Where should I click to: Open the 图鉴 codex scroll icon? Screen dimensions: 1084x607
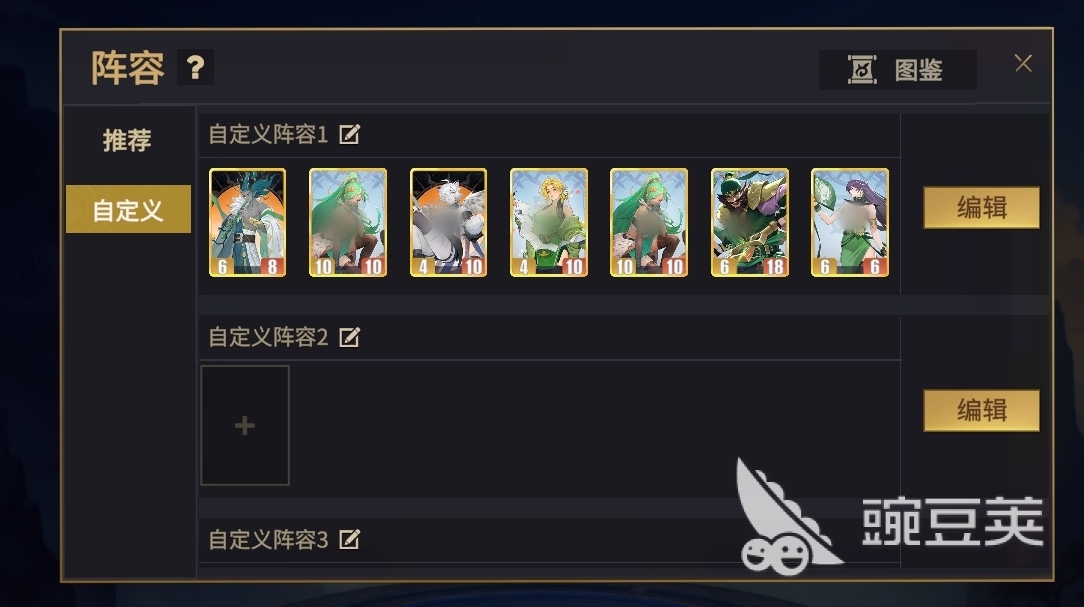point(862,70)
